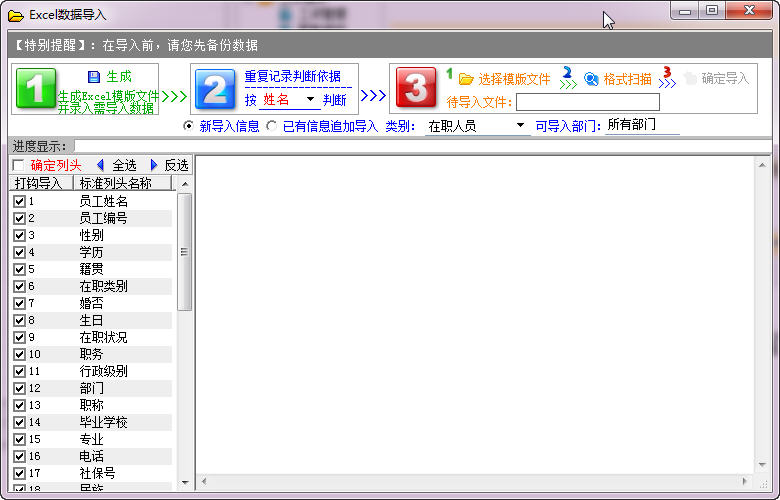Click the 毕业学校 row text
This screenshot has width=780, height=500.
(x=103, y=422)
